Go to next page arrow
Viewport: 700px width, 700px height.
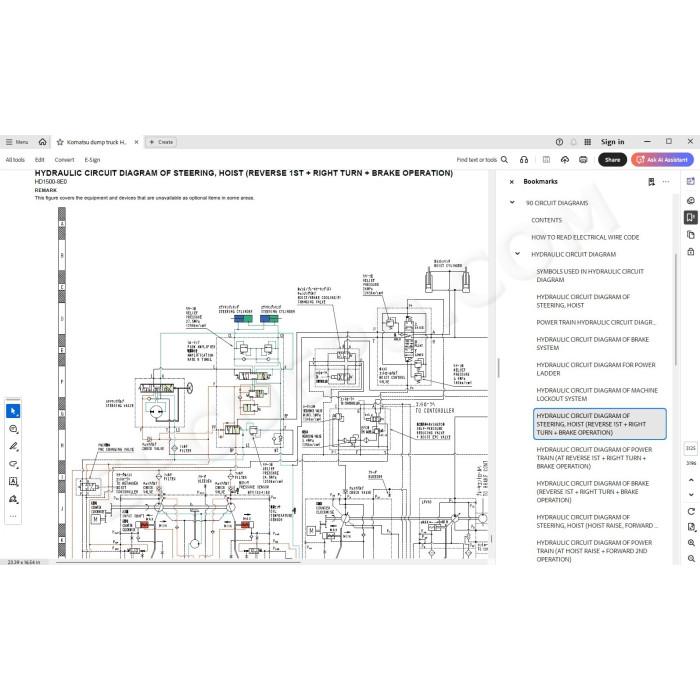691,495
